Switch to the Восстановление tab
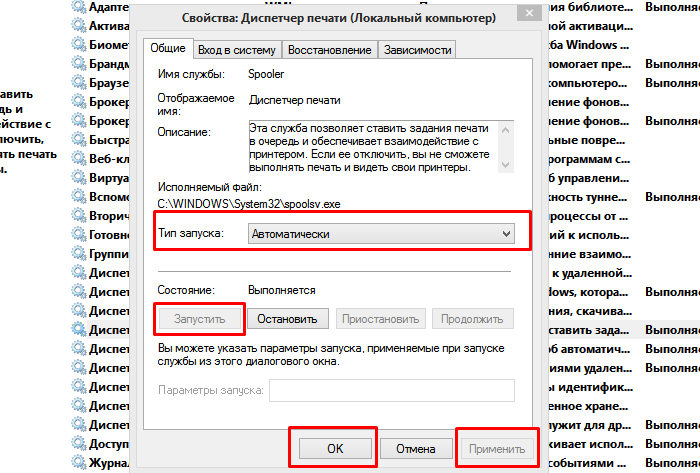 [329, 50]
